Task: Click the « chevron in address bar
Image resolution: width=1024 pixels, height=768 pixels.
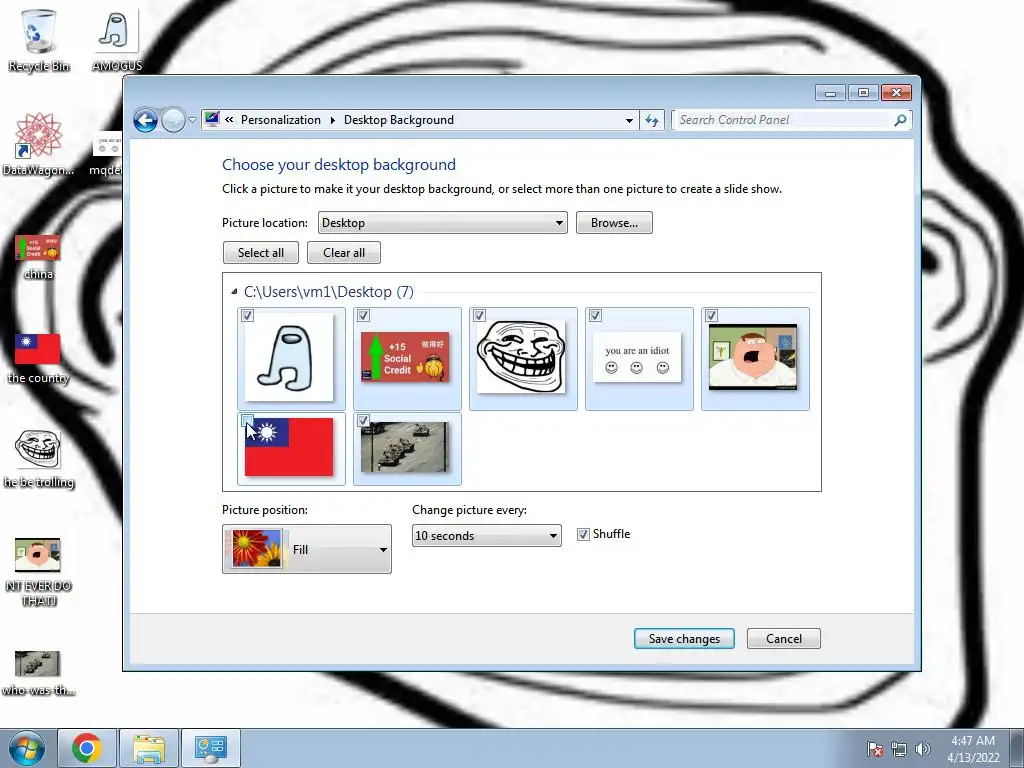Action: pyautogui.click(x=229, y=120)
